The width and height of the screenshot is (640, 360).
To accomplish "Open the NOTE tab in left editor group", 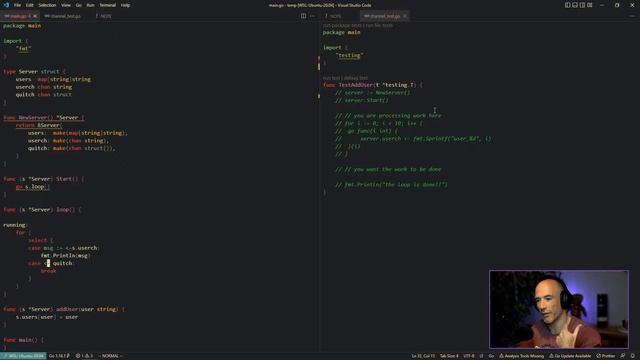I will point(104,16).
